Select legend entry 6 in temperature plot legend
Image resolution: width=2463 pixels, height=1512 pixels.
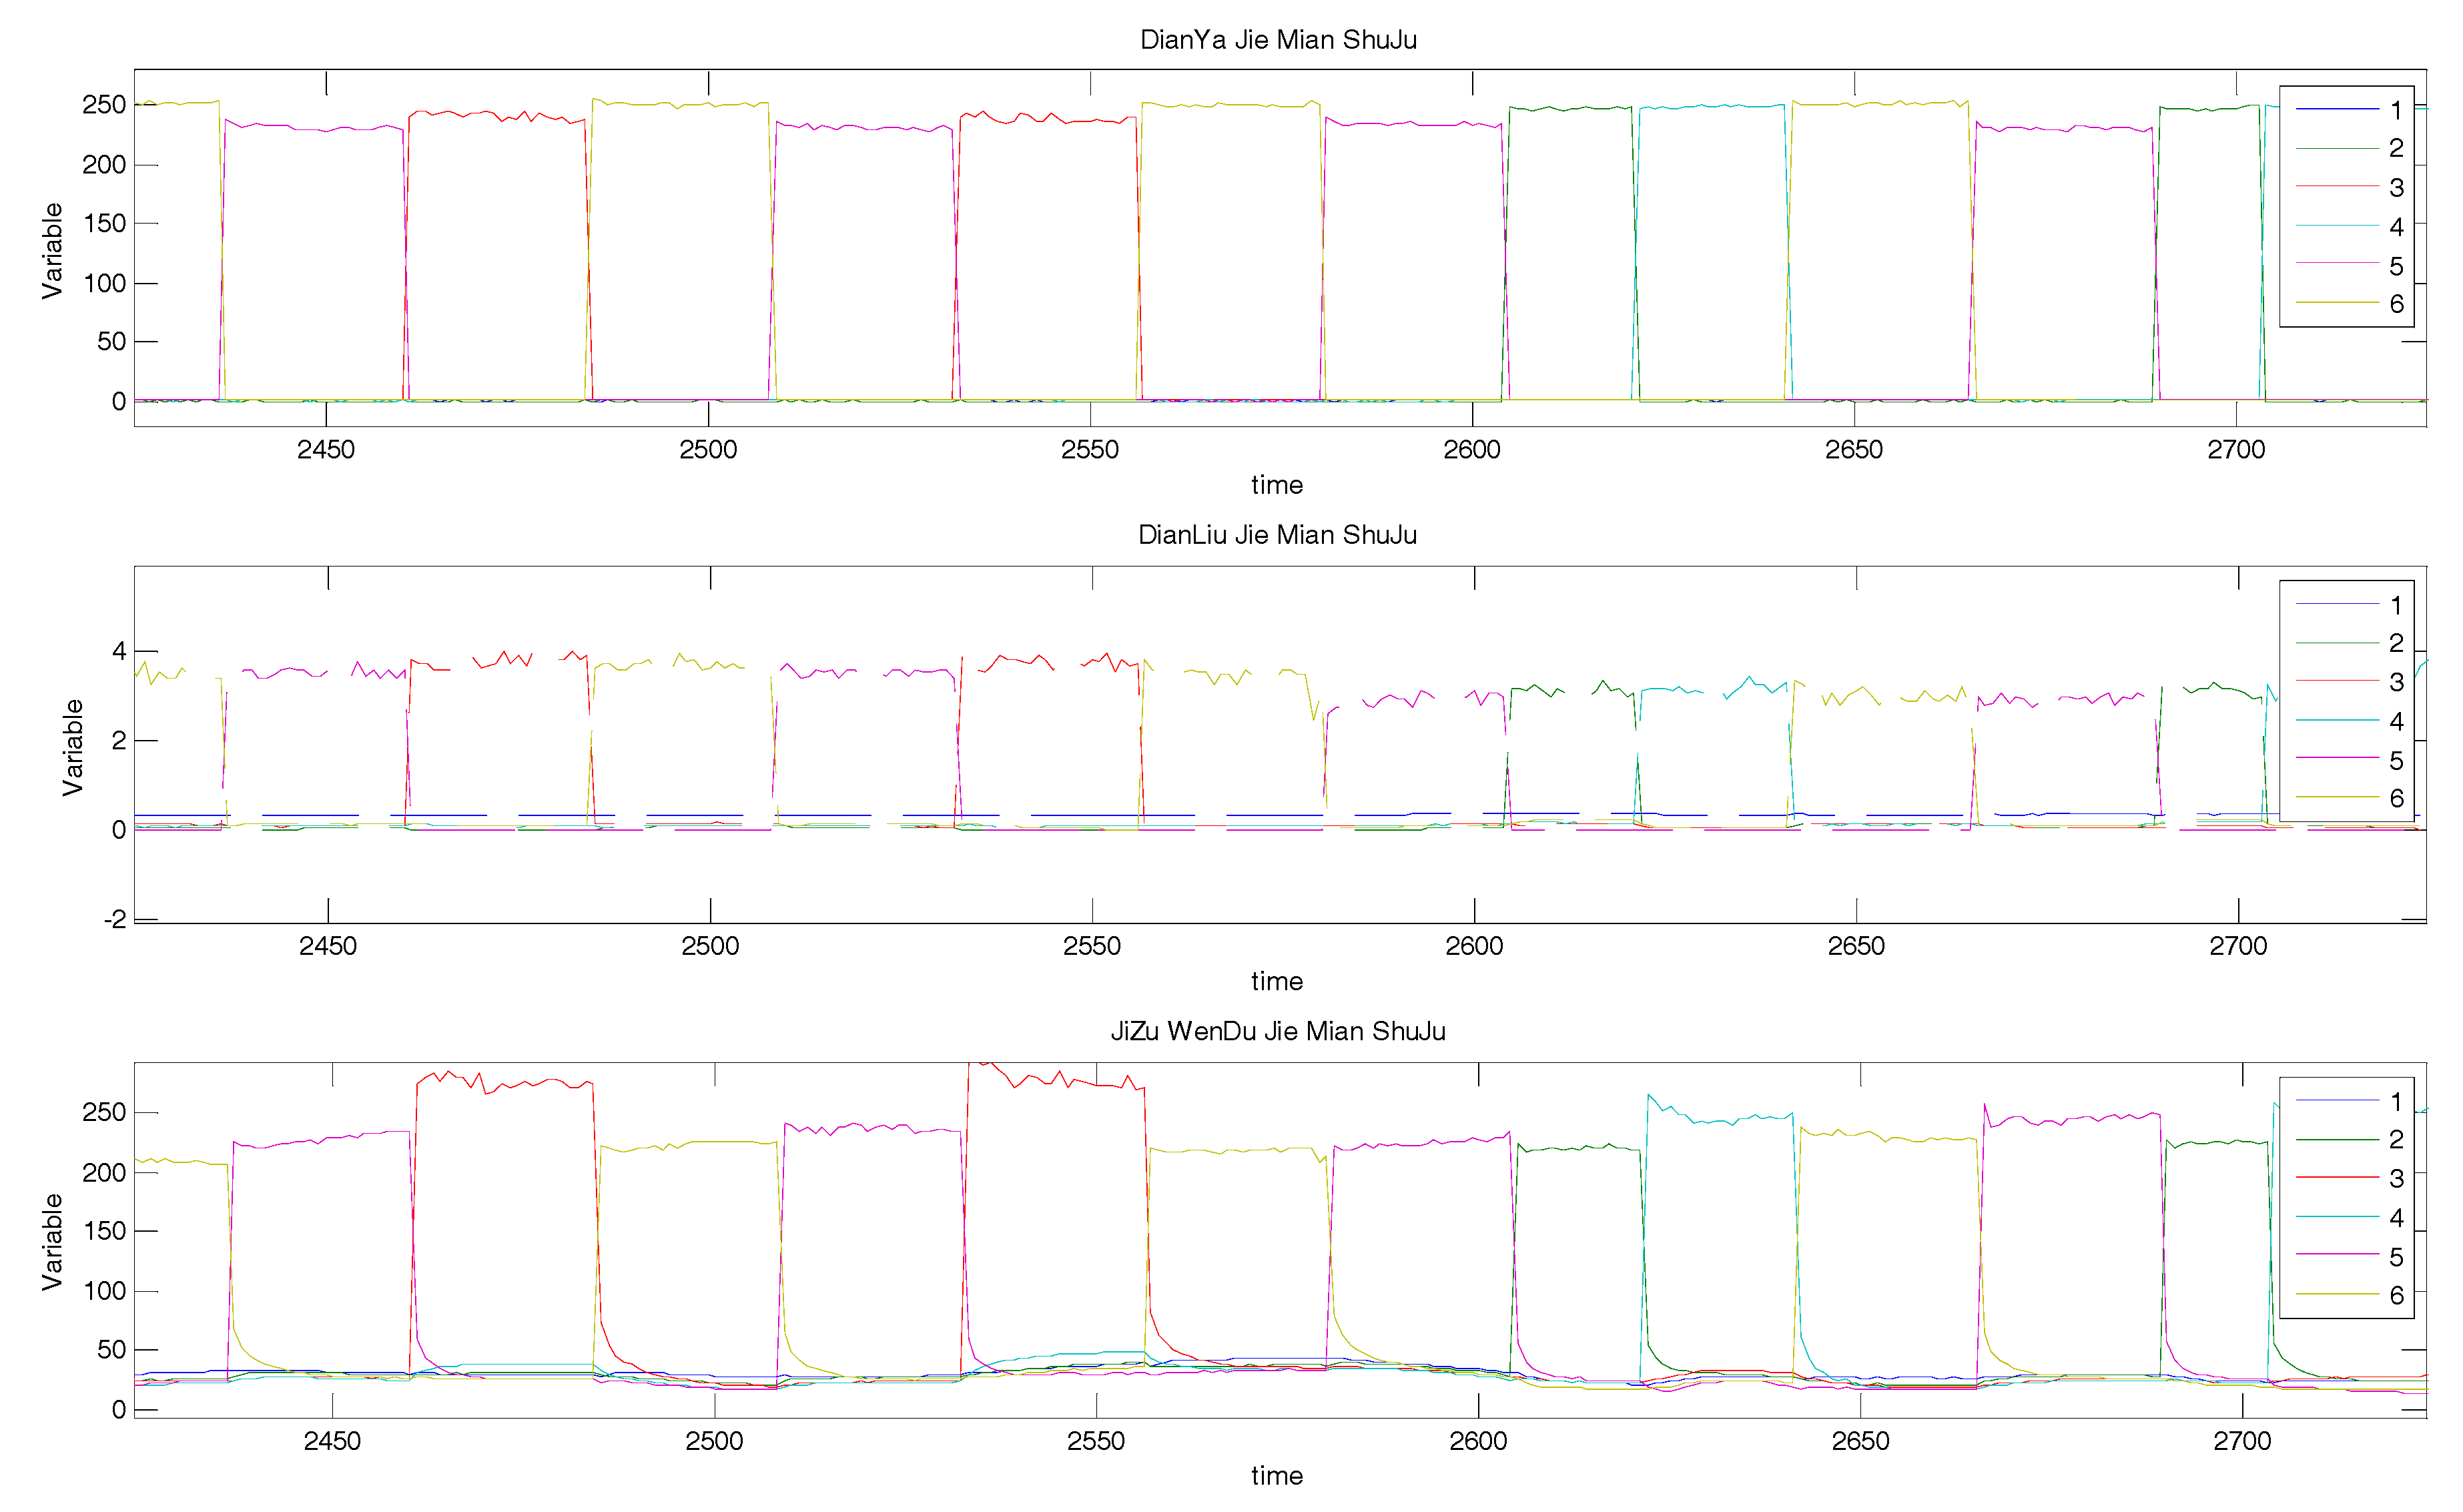2395,1295
